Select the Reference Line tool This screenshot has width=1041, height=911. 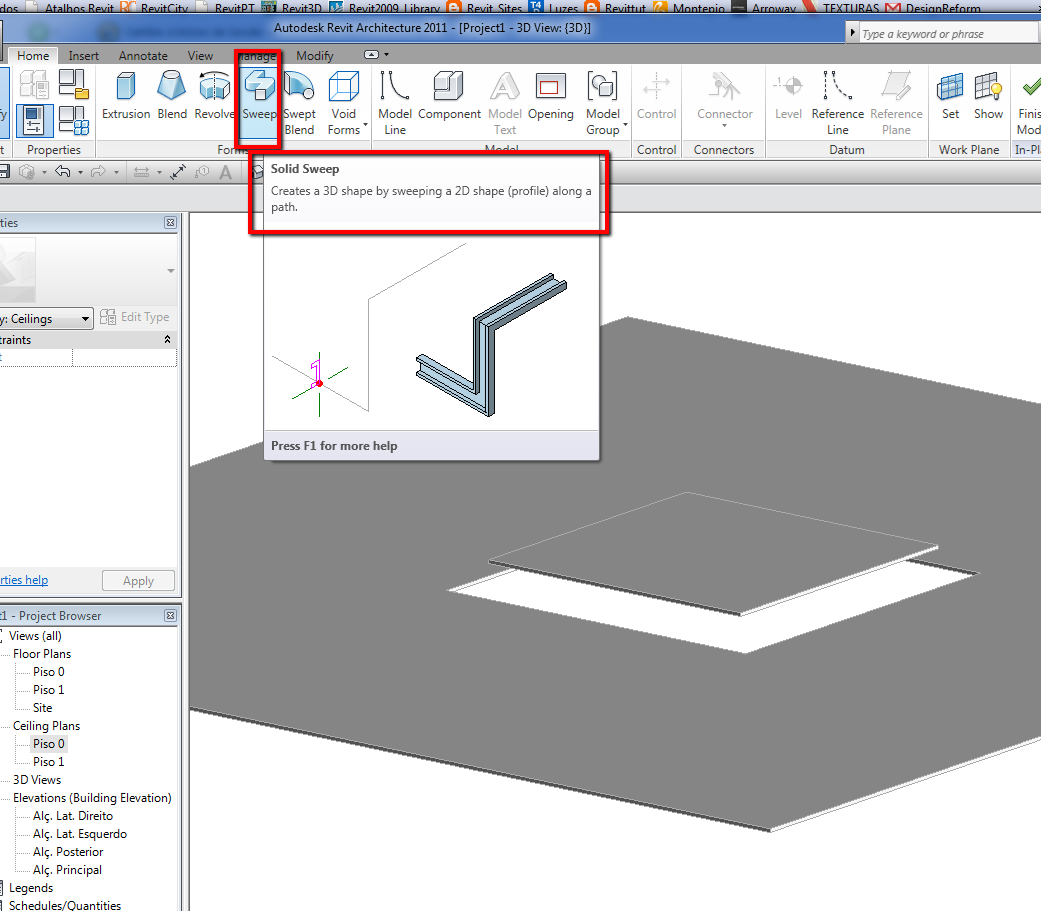click(837, 104)
